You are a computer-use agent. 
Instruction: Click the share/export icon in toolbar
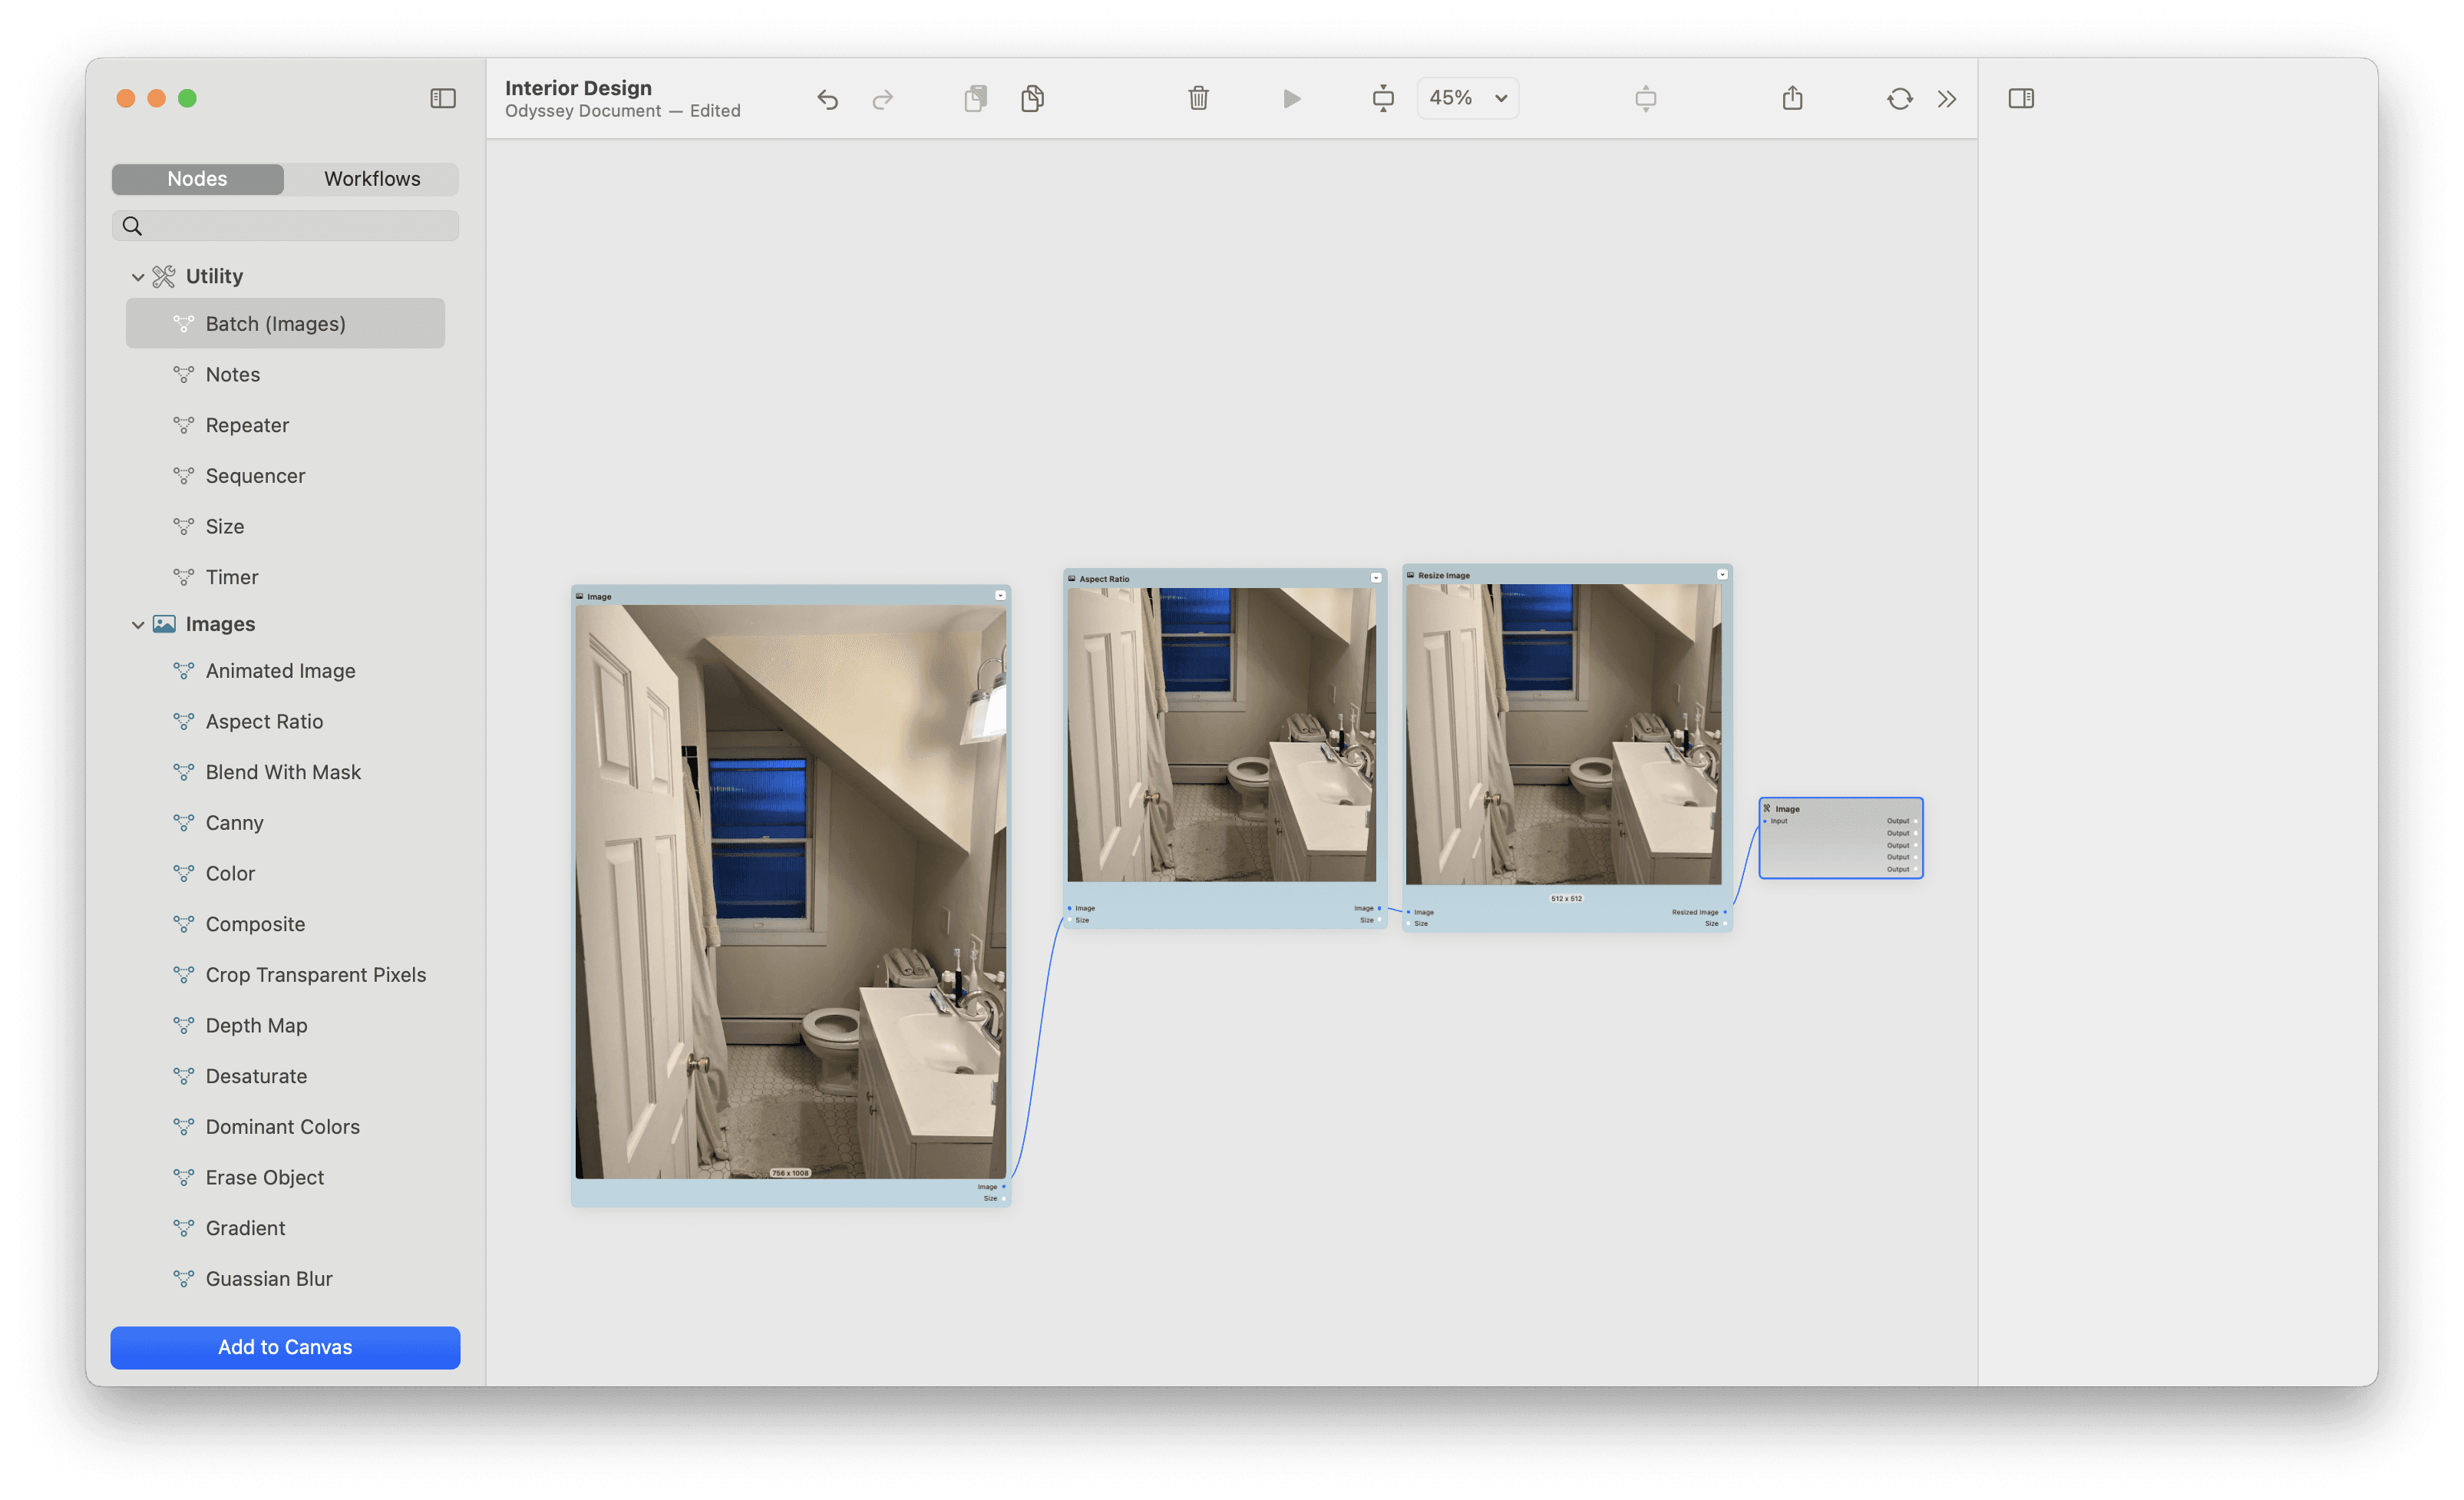[x=1793, y=97]
